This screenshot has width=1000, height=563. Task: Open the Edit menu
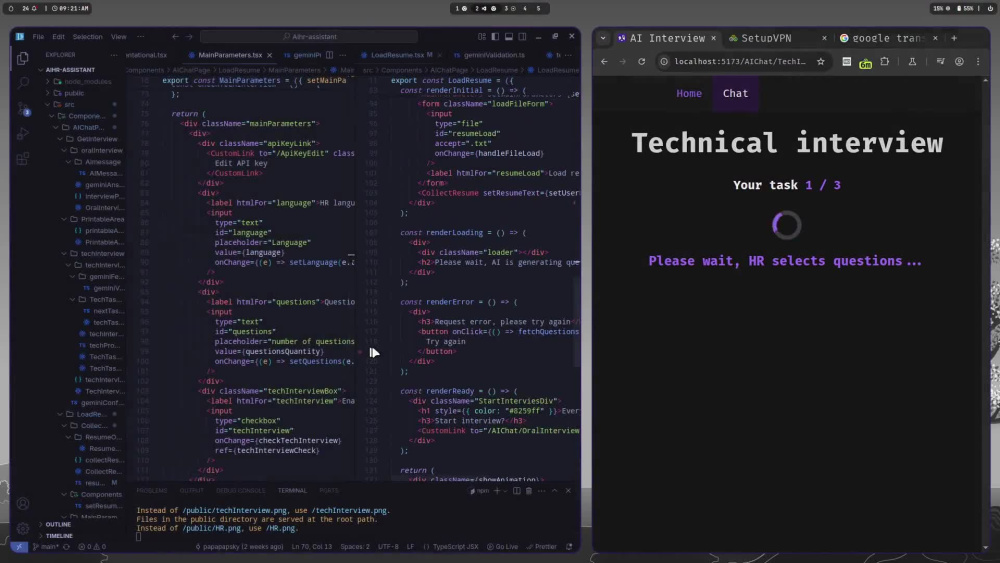click(59, 36)
